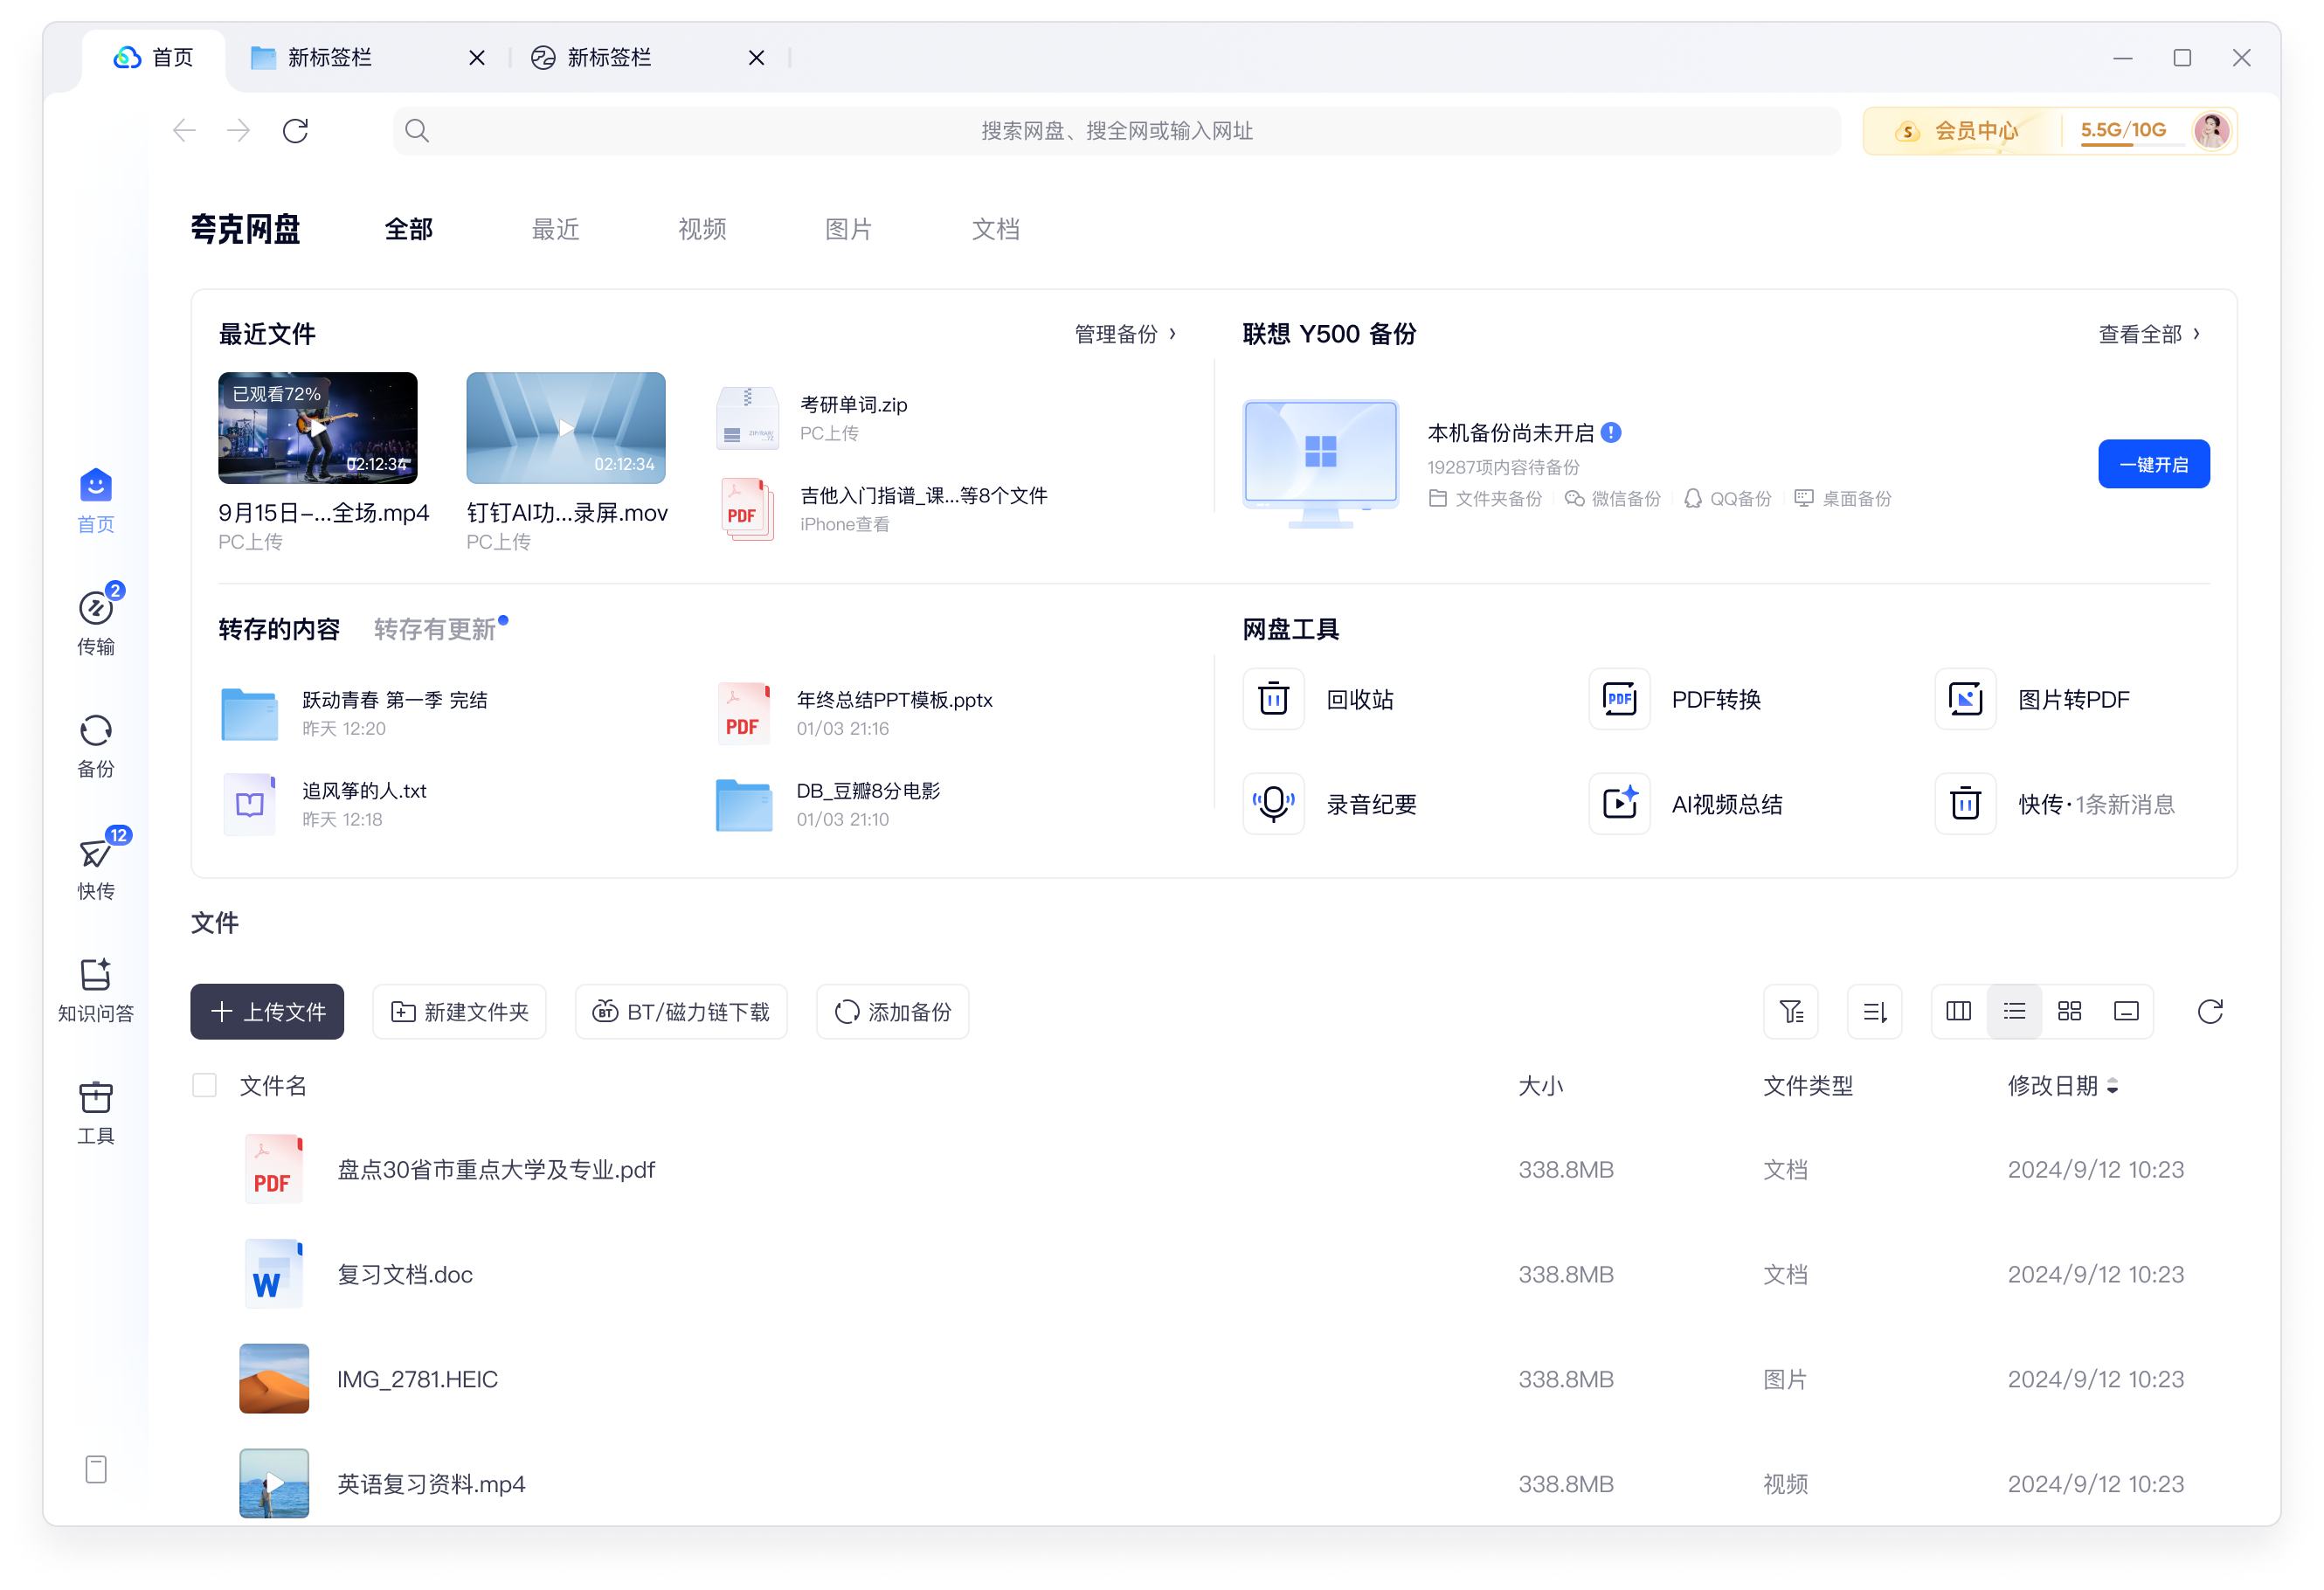Image resolution: width=2324 pixels, height=1590 pixels.
Task: Expand 查看全部 chevron link
Action: 2149,334
